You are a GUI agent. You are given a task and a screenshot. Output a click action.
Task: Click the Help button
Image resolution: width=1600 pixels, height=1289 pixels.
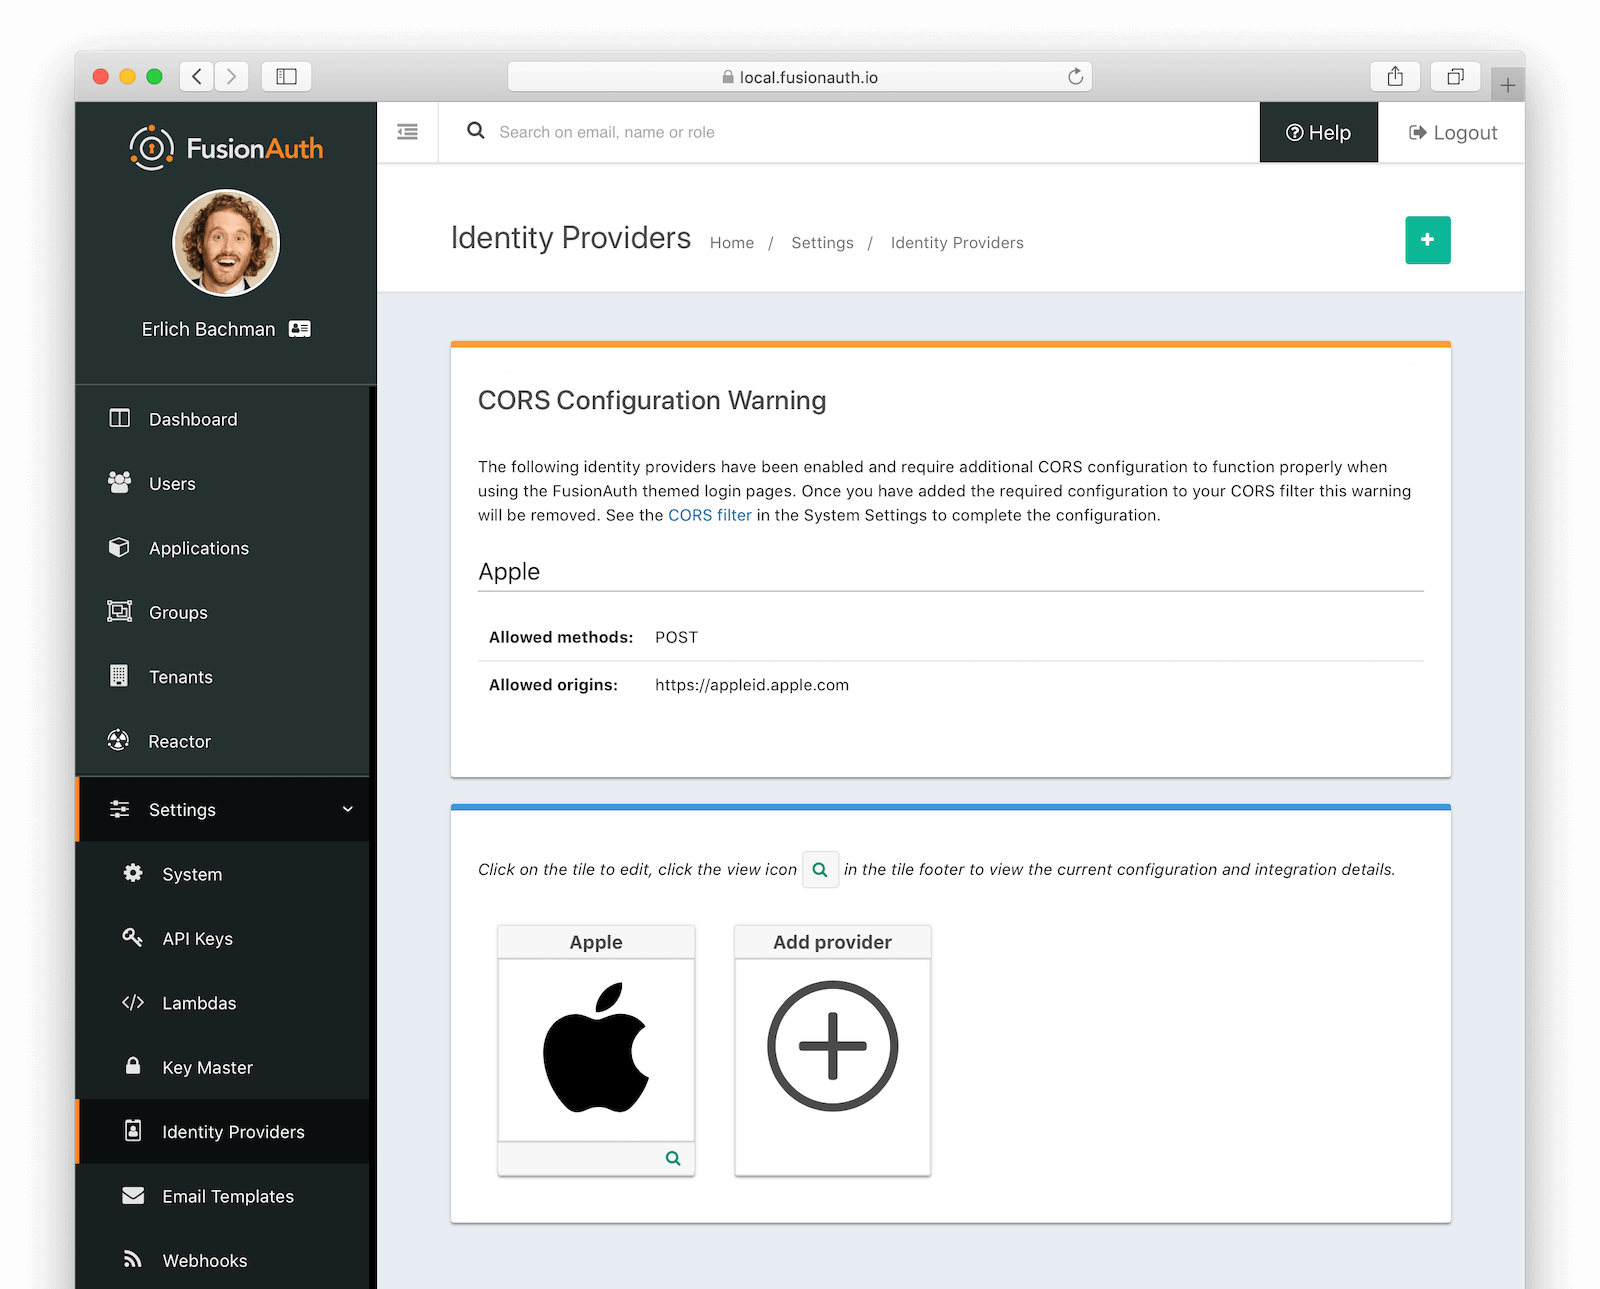tap(1318, 132)
